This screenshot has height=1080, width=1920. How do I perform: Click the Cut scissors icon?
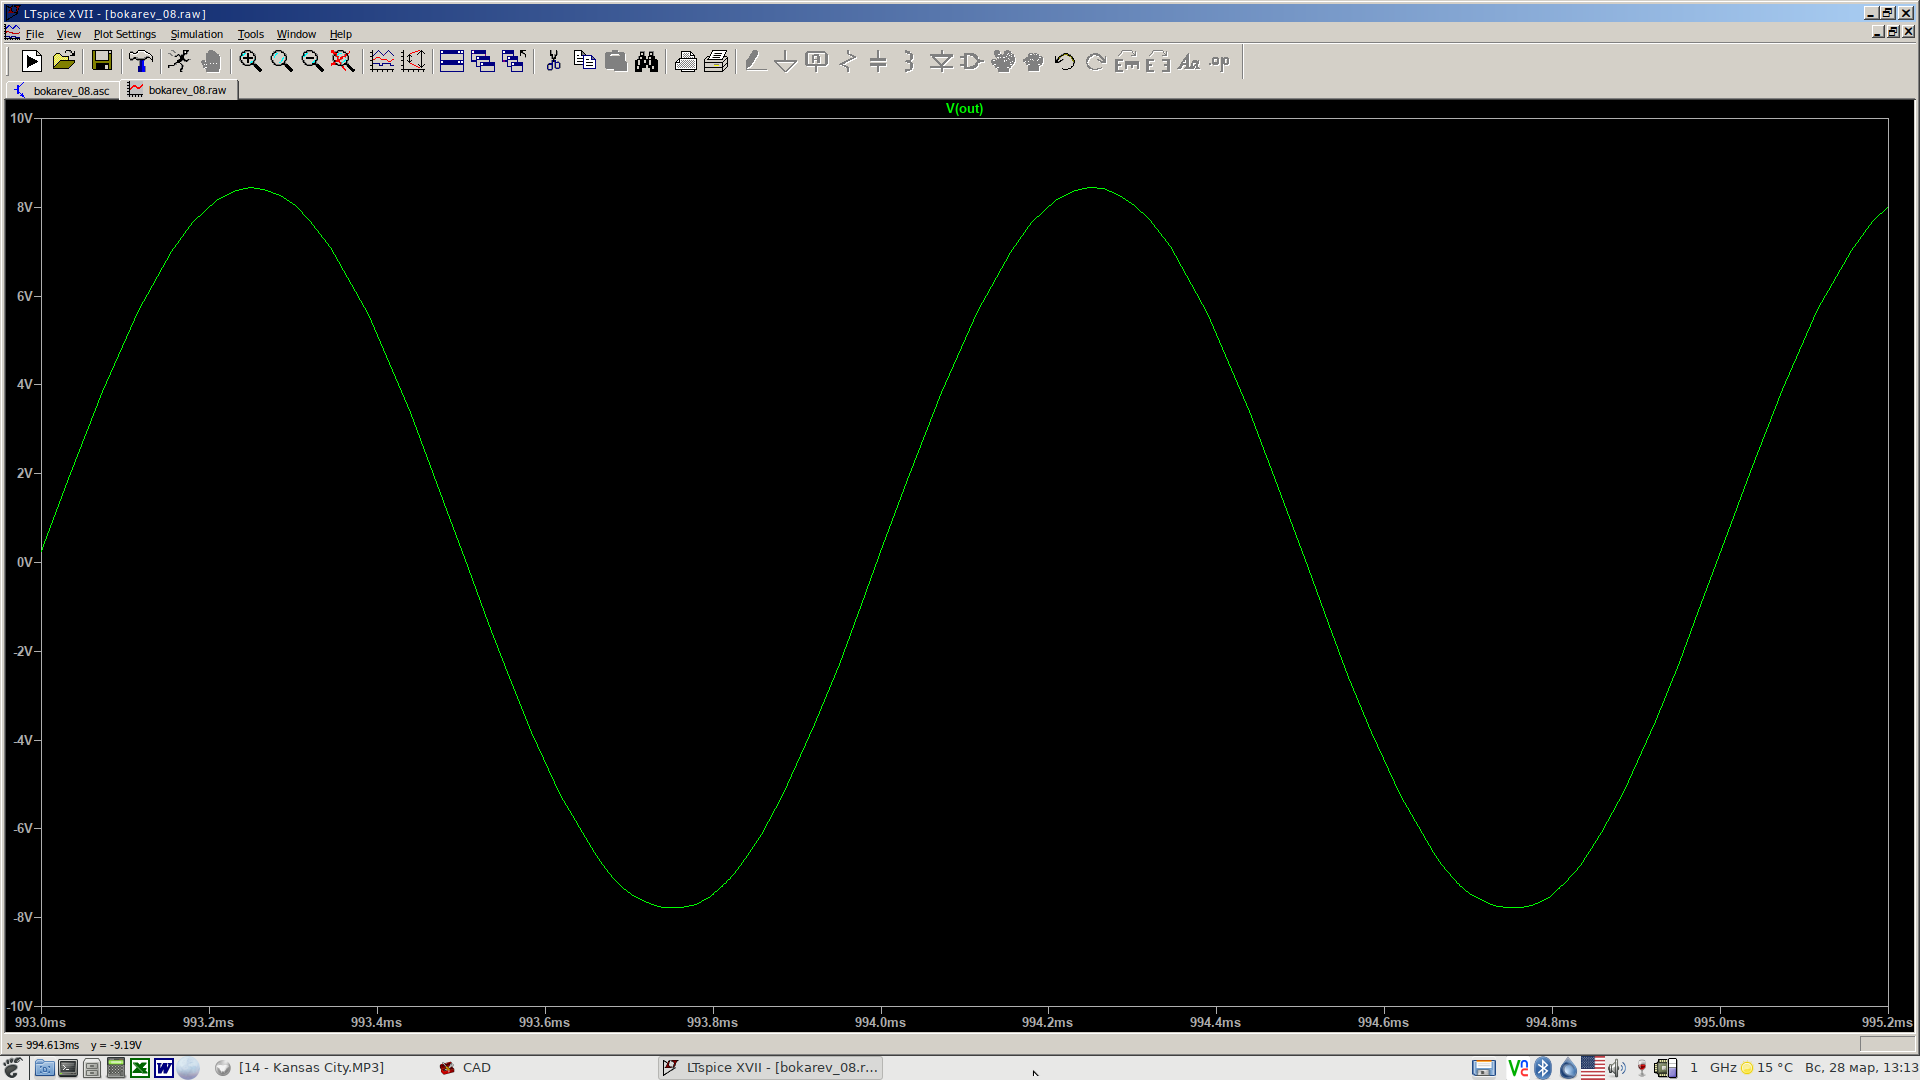pos(553,62)
